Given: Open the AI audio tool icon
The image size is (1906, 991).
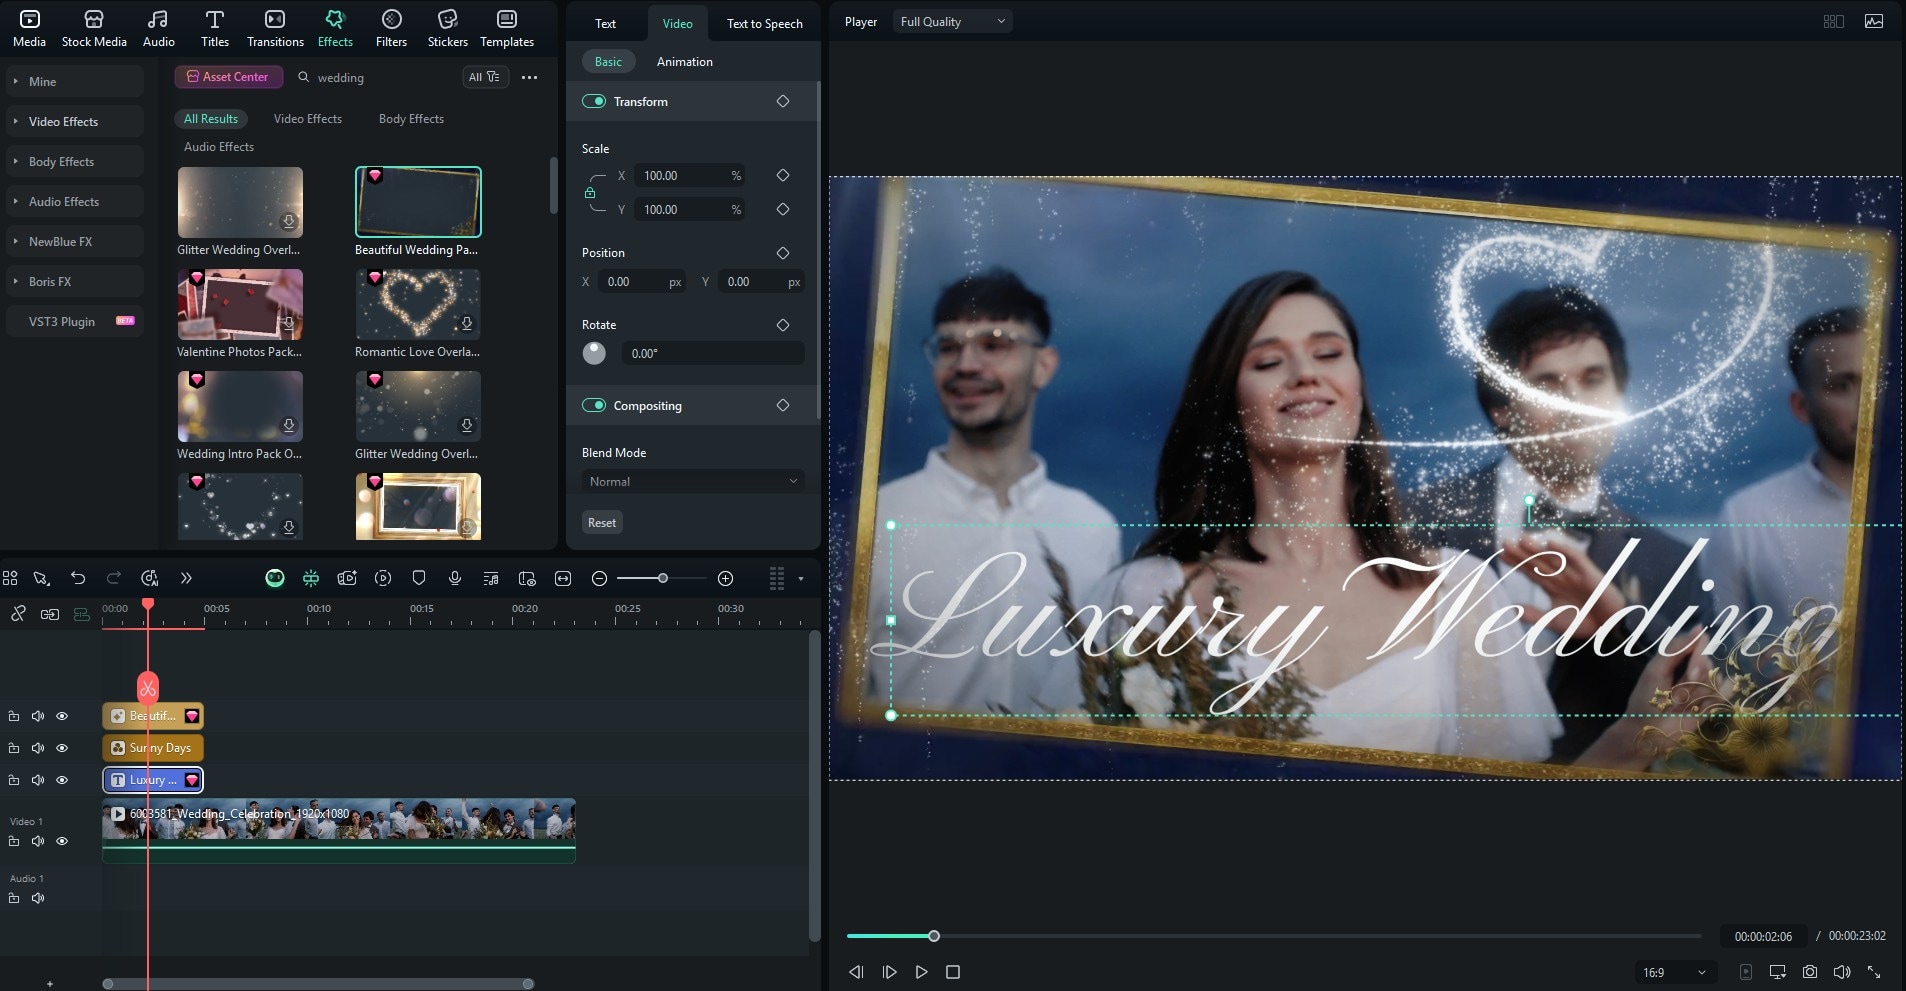Looking at the screenshot, I should click(150, 578).
